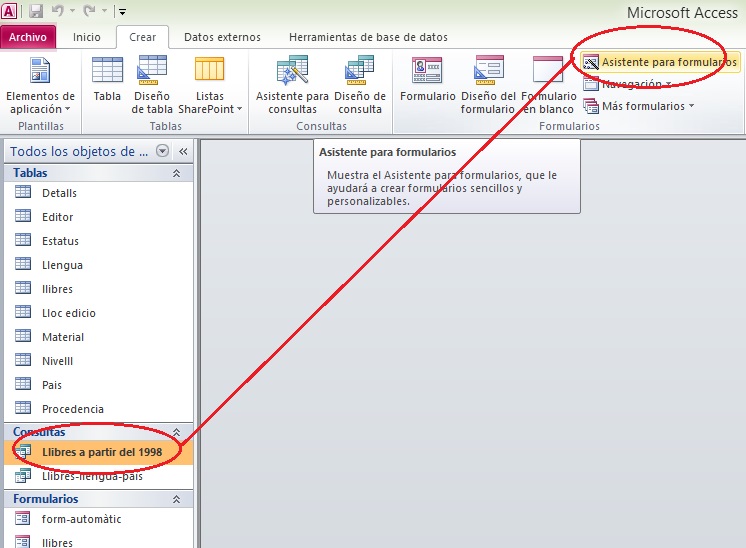Collapse the navigation pane with double chevron
This screenshot has height=548, width=746.
[x=183, y=151]
